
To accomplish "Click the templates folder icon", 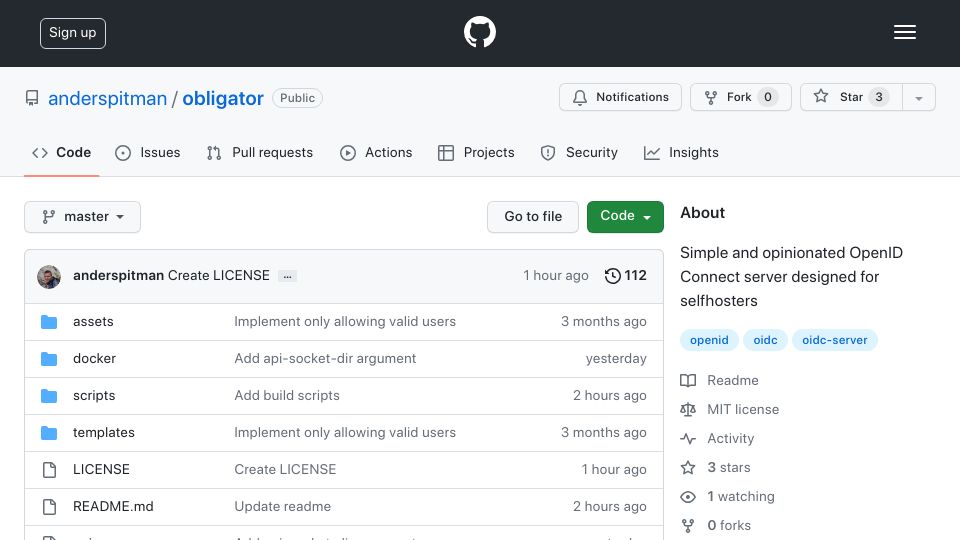I will coord(49,433).
